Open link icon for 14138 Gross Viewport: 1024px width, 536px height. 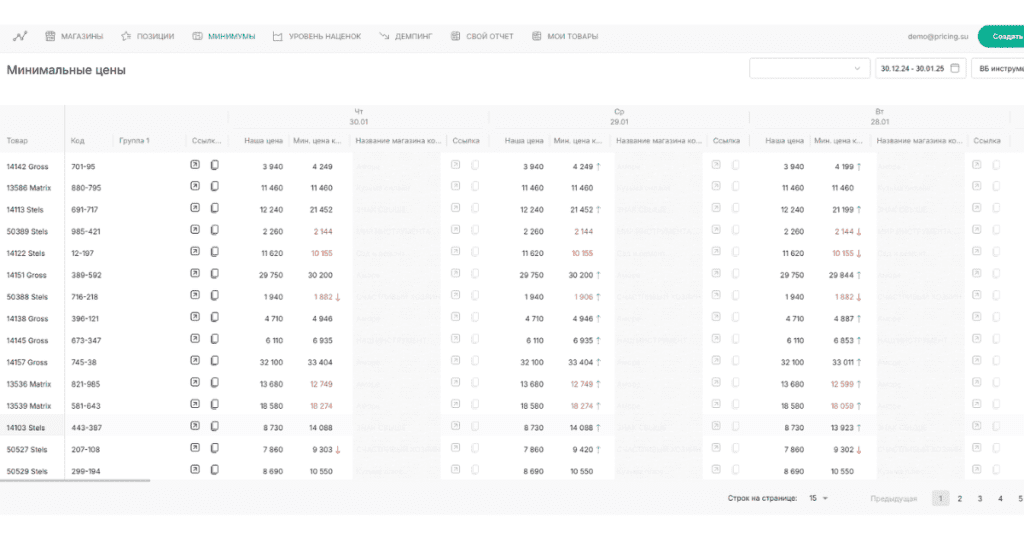click(x=195, y=317)
